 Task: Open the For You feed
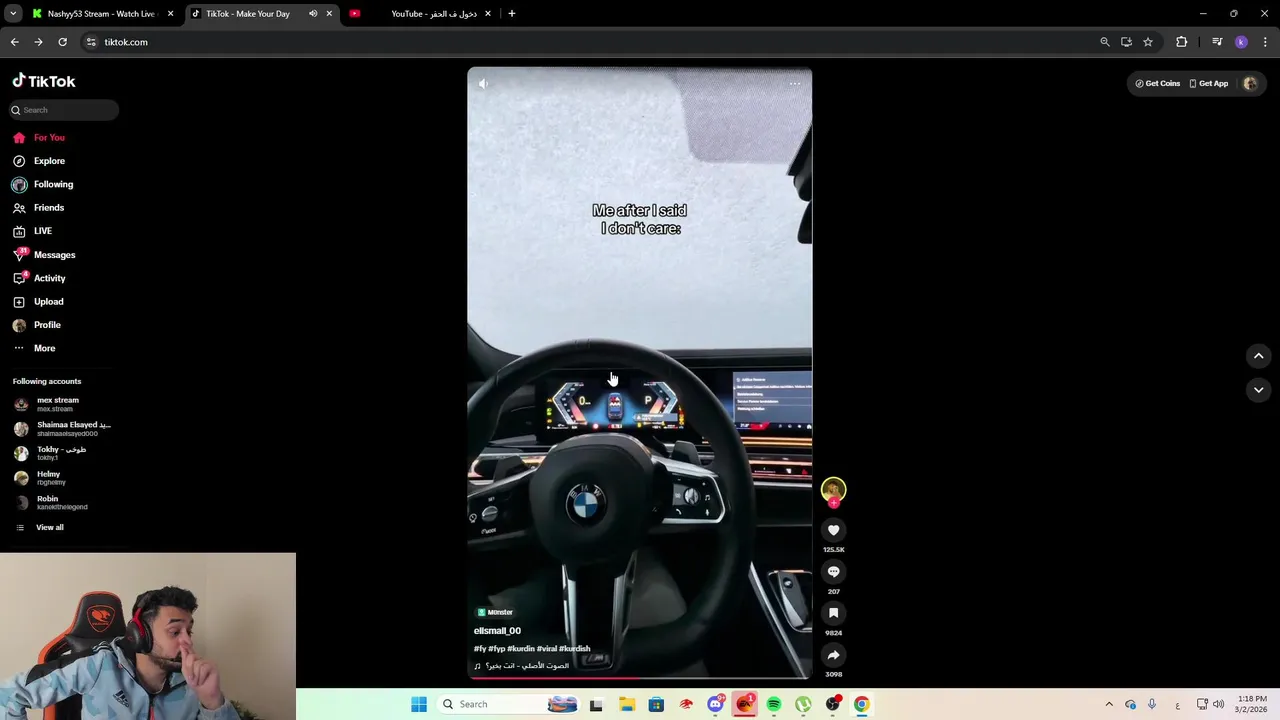point(39,137)
